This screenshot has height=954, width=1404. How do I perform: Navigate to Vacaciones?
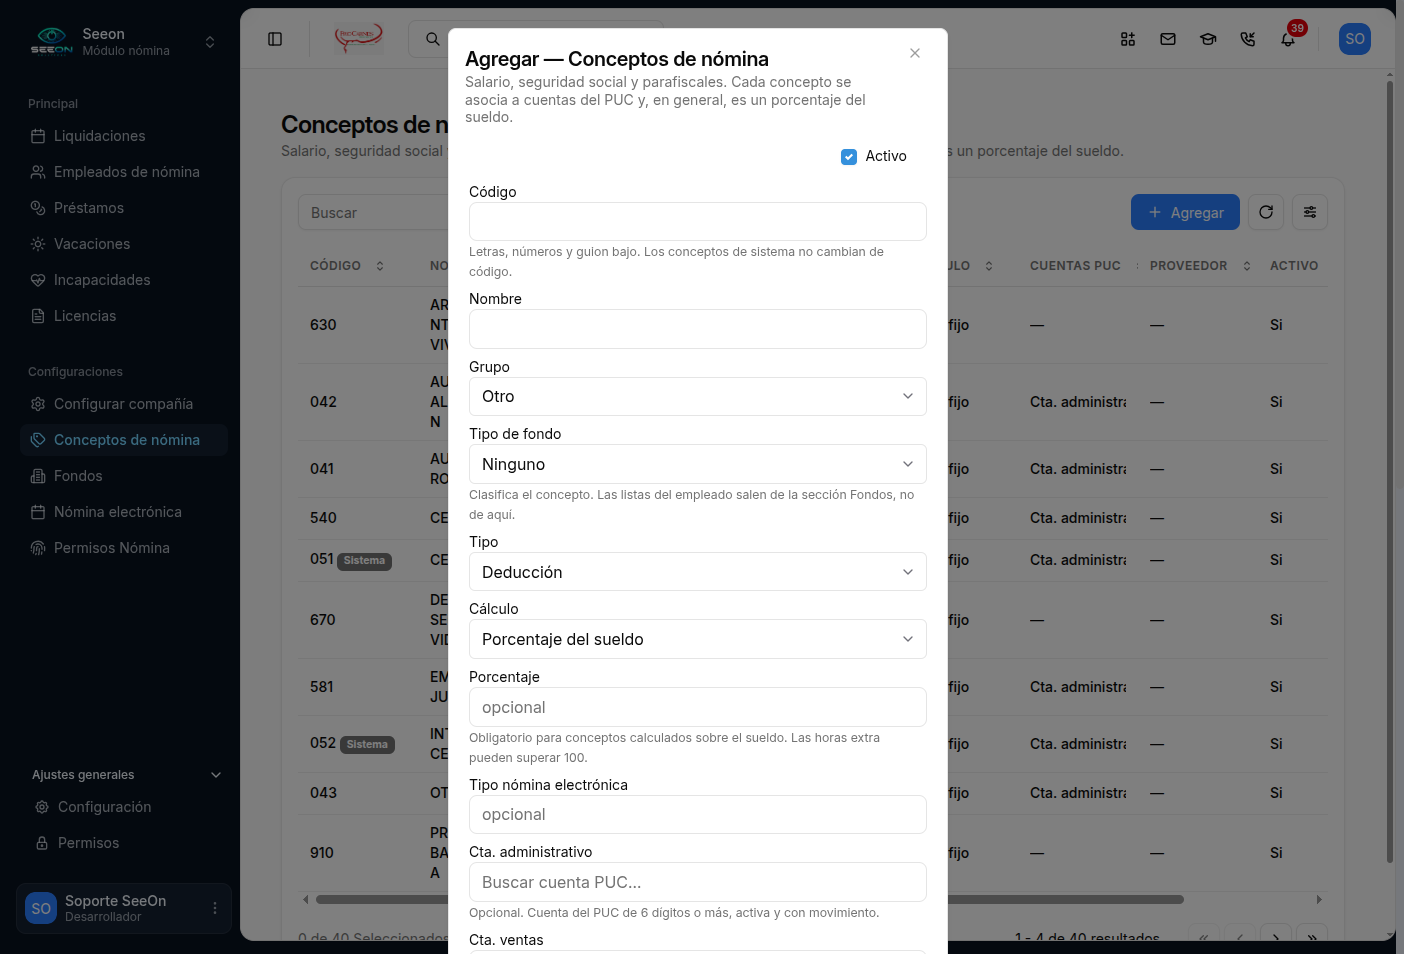tap(124, 244)
